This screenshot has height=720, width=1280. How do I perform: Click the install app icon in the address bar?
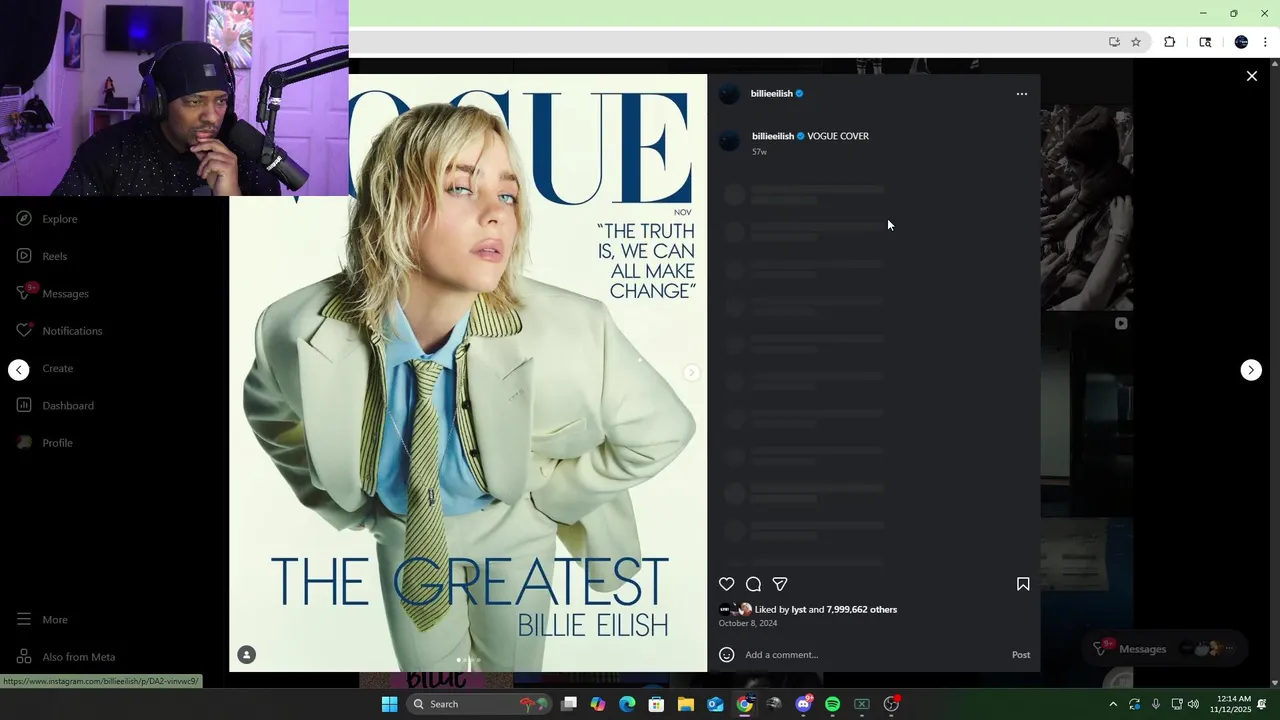1114,42
